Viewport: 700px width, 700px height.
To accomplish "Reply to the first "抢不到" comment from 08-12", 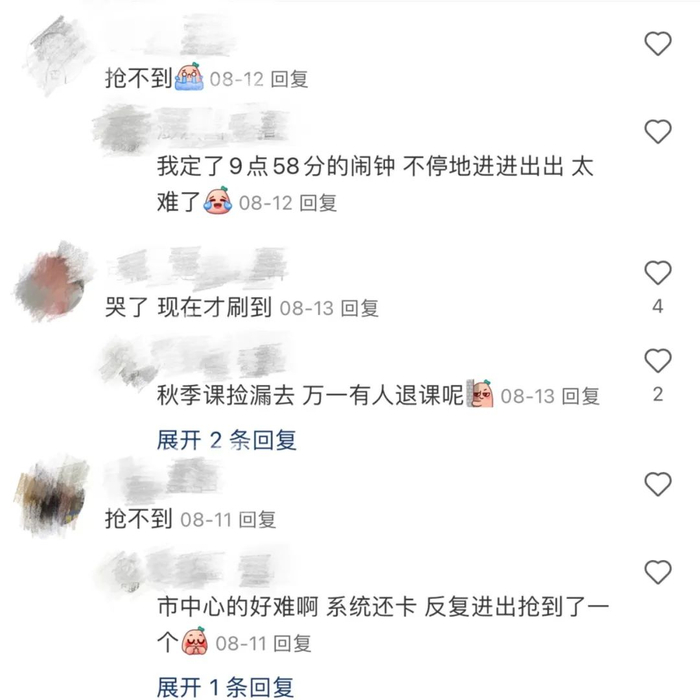I will 290,79.
